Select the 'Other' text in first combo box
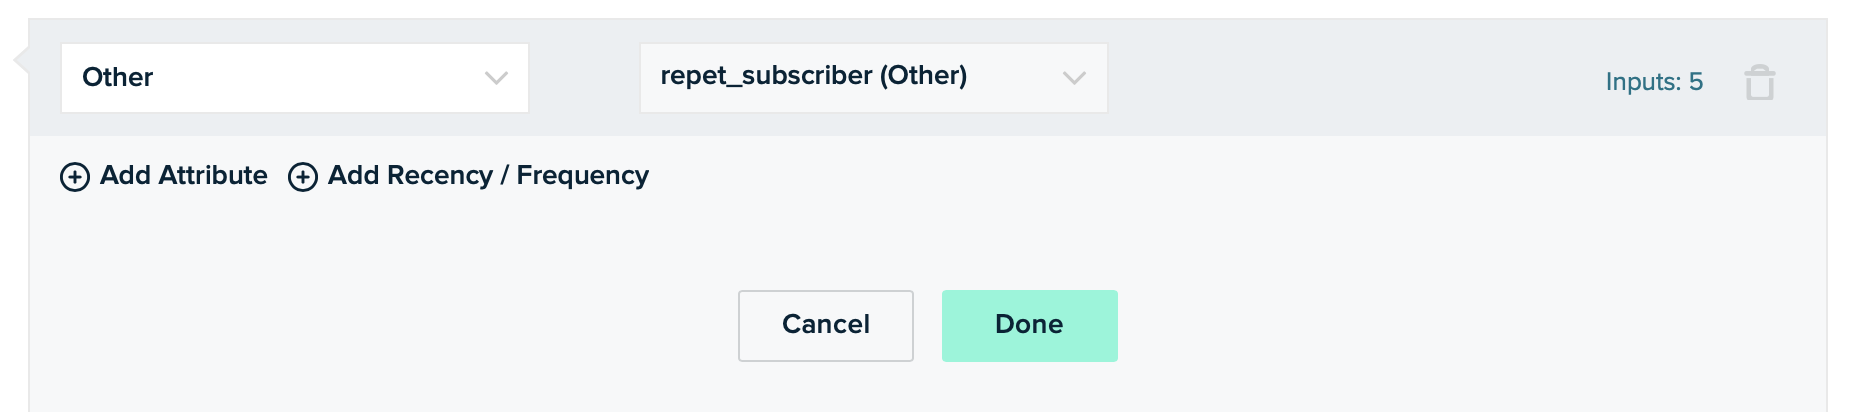 (x=117, y=77)
